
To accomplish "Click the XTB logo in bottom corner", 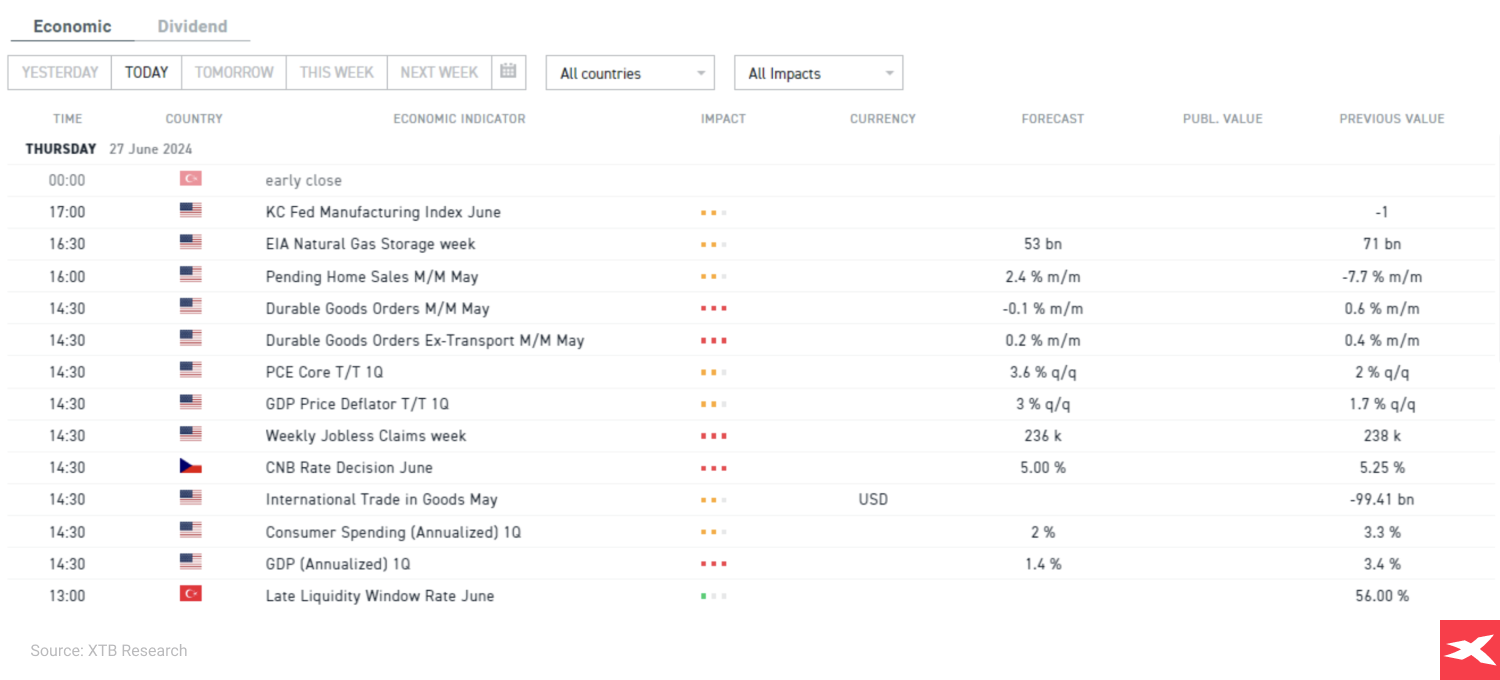I will (x=1469, y=650).
